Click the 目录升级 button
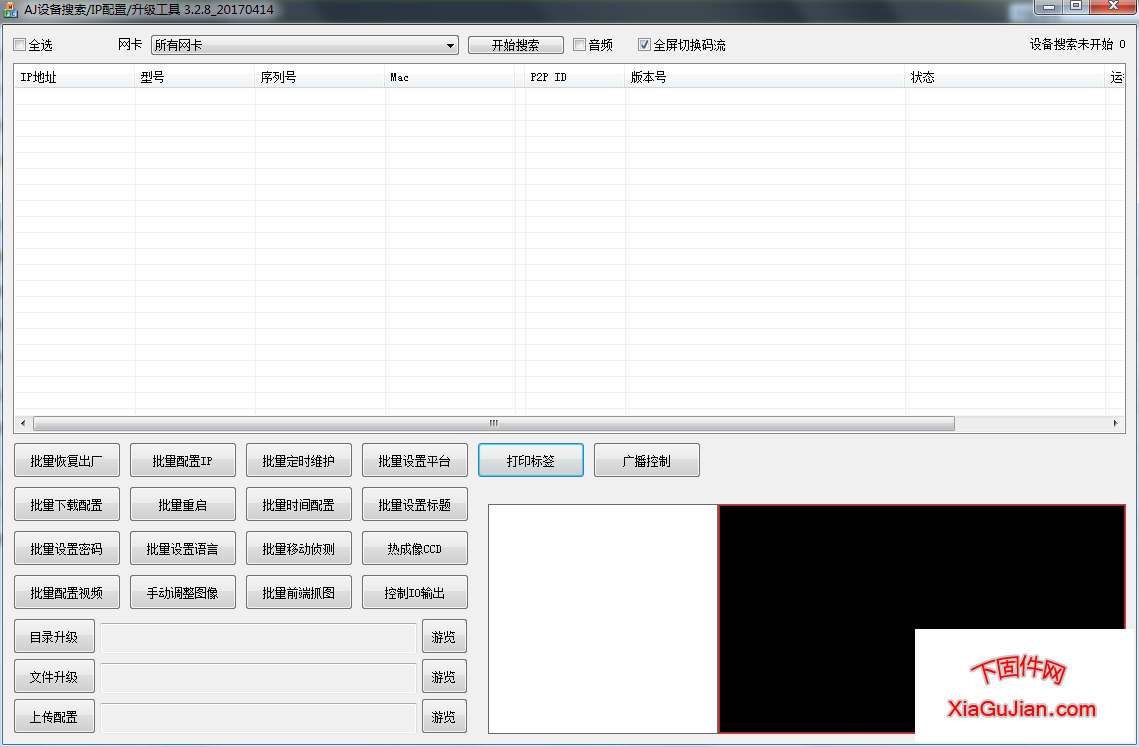This screenshot has height=747, width=1139. 54,637
